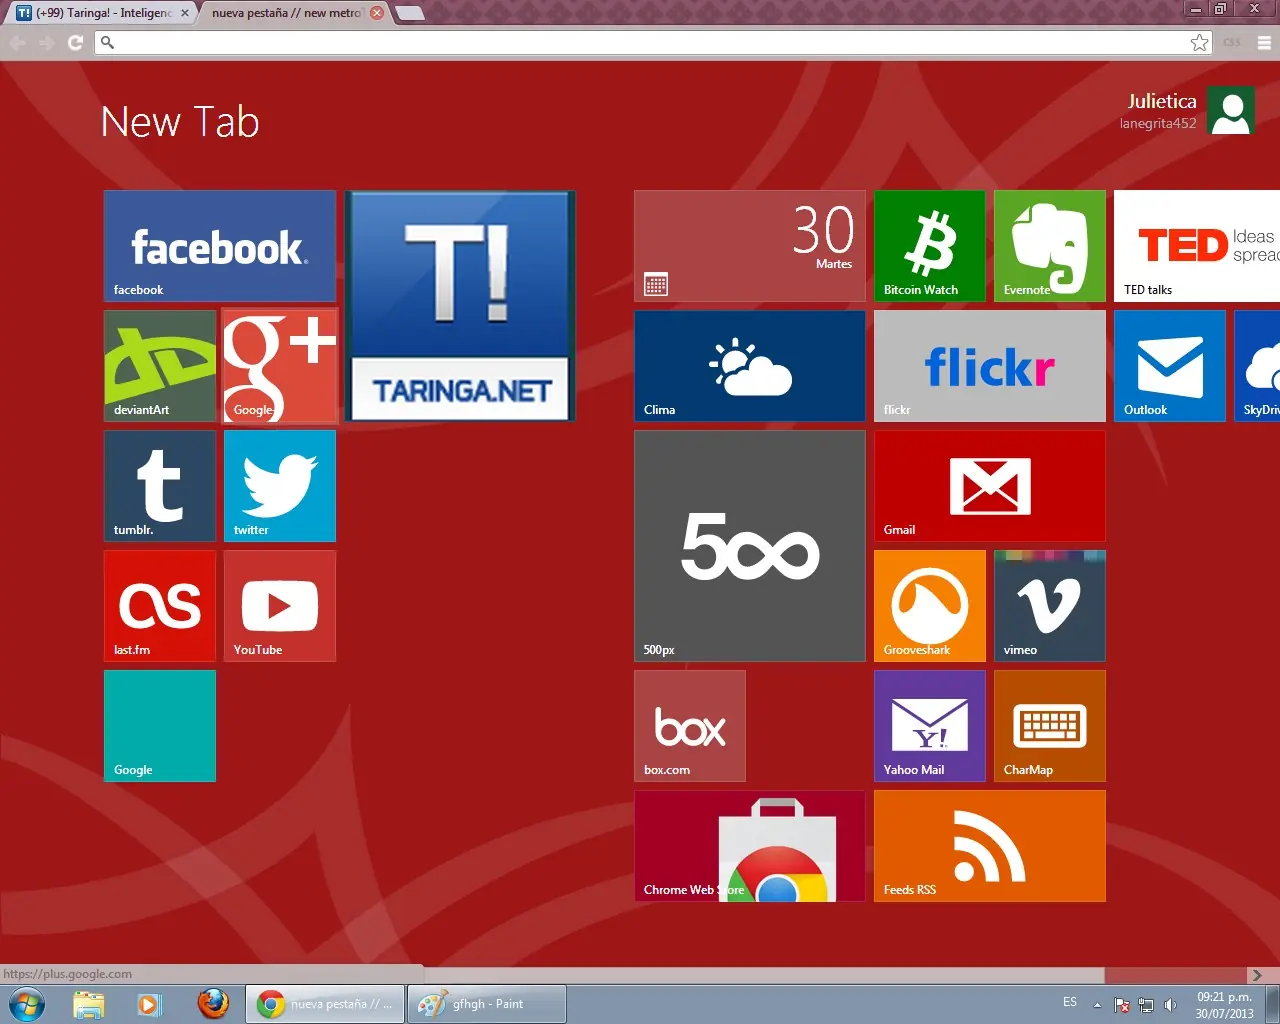1280x1024 pixels.
Task: Close the Taringa! browser tab
Action: (184, 13)
